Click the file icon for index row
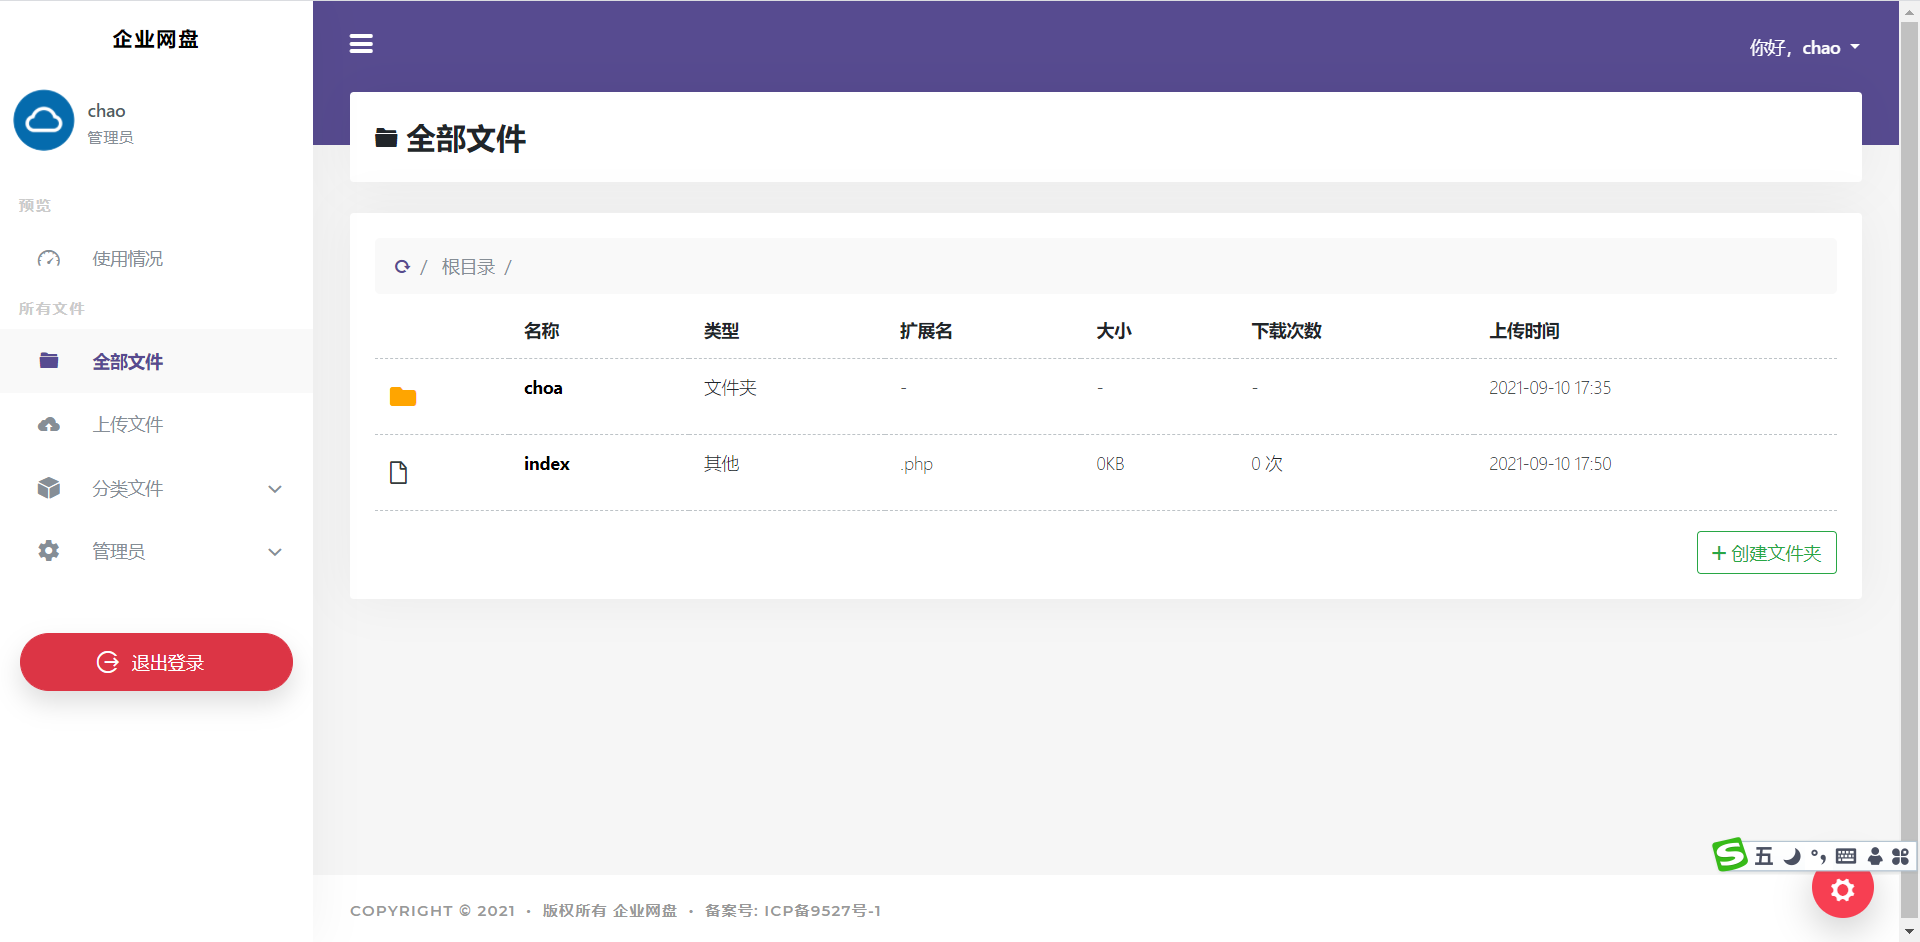Screen dimensions: 1920x942 (398, 472)
